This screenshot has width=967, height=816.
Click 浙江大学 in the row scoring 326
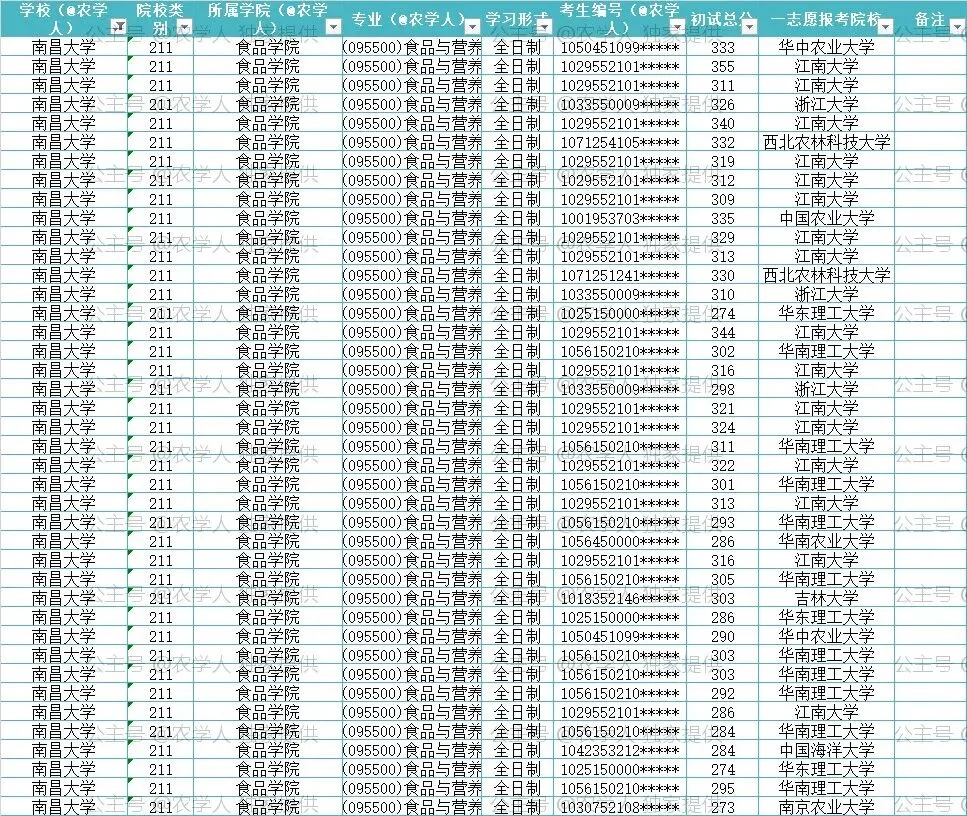(826, 105)
